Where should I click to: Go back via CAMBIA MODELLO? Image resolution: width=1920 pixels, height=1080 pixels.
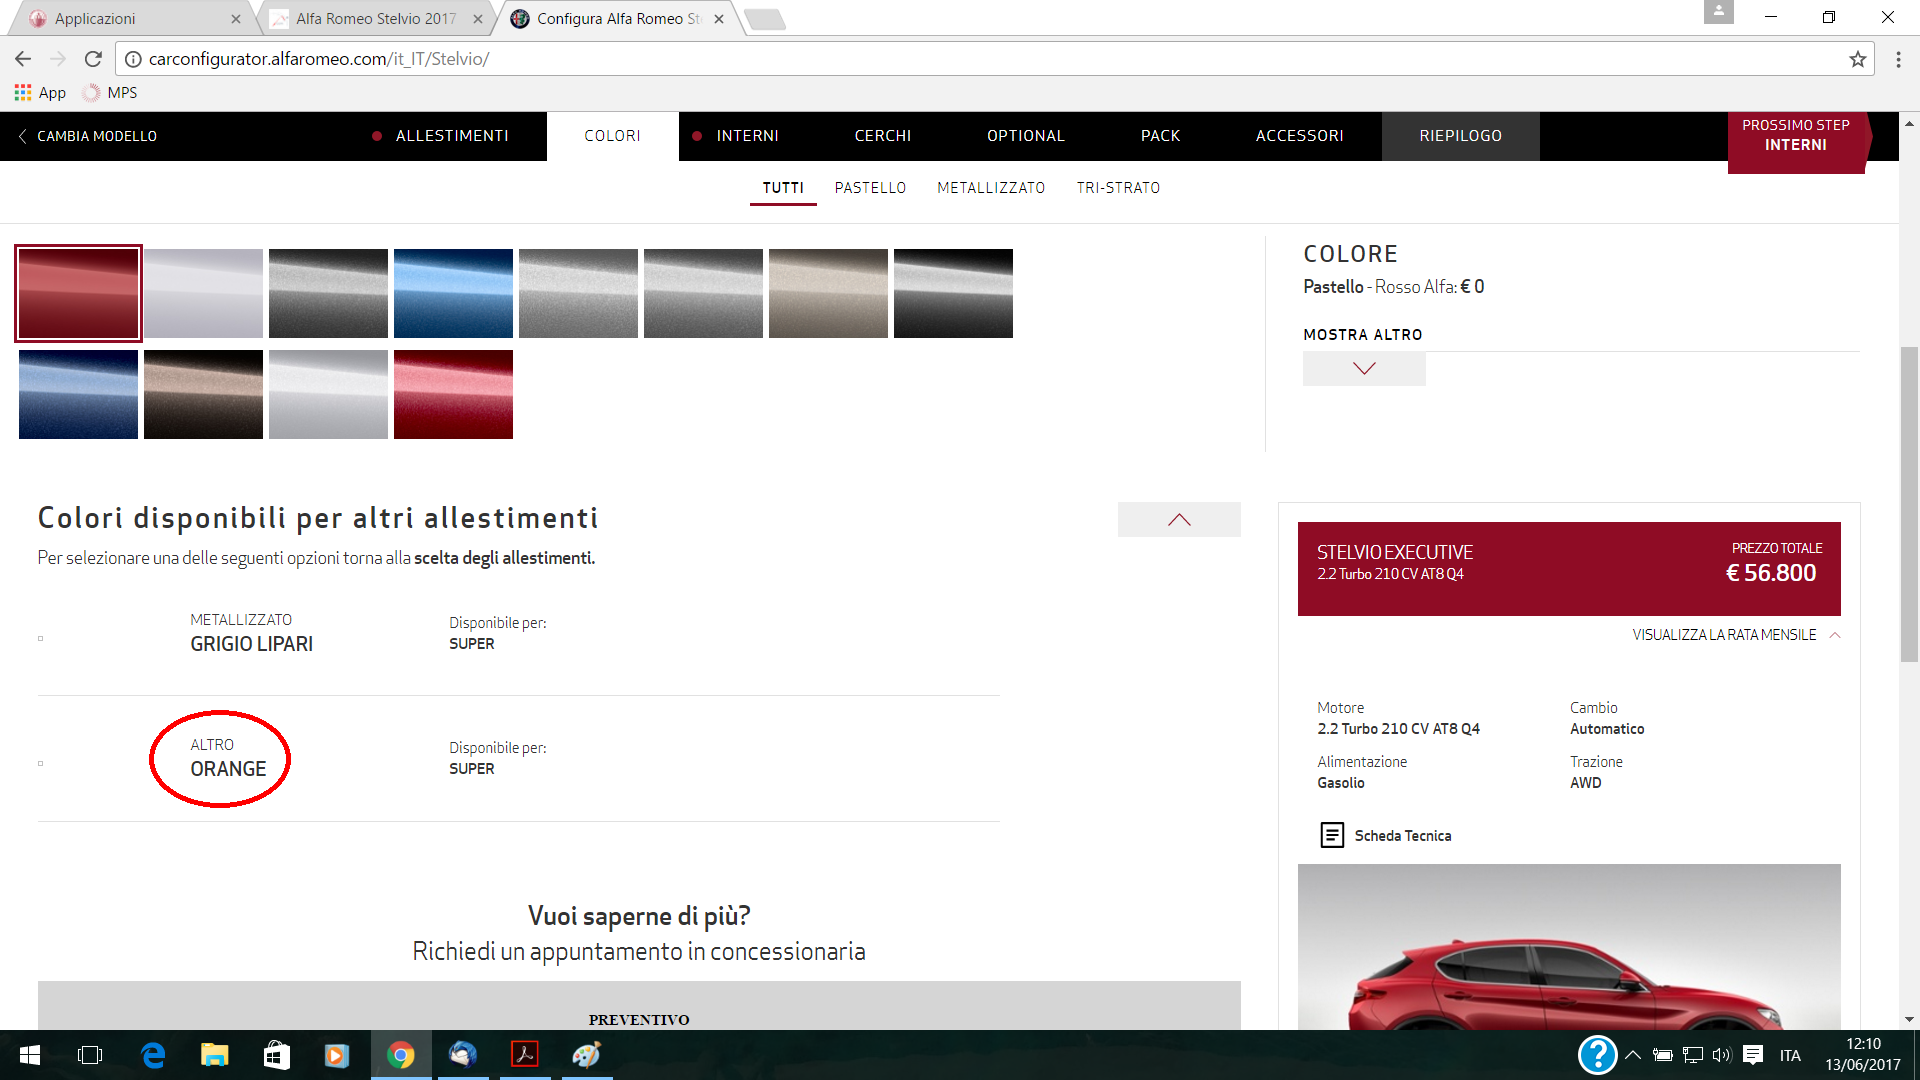[x=87, y=136]
